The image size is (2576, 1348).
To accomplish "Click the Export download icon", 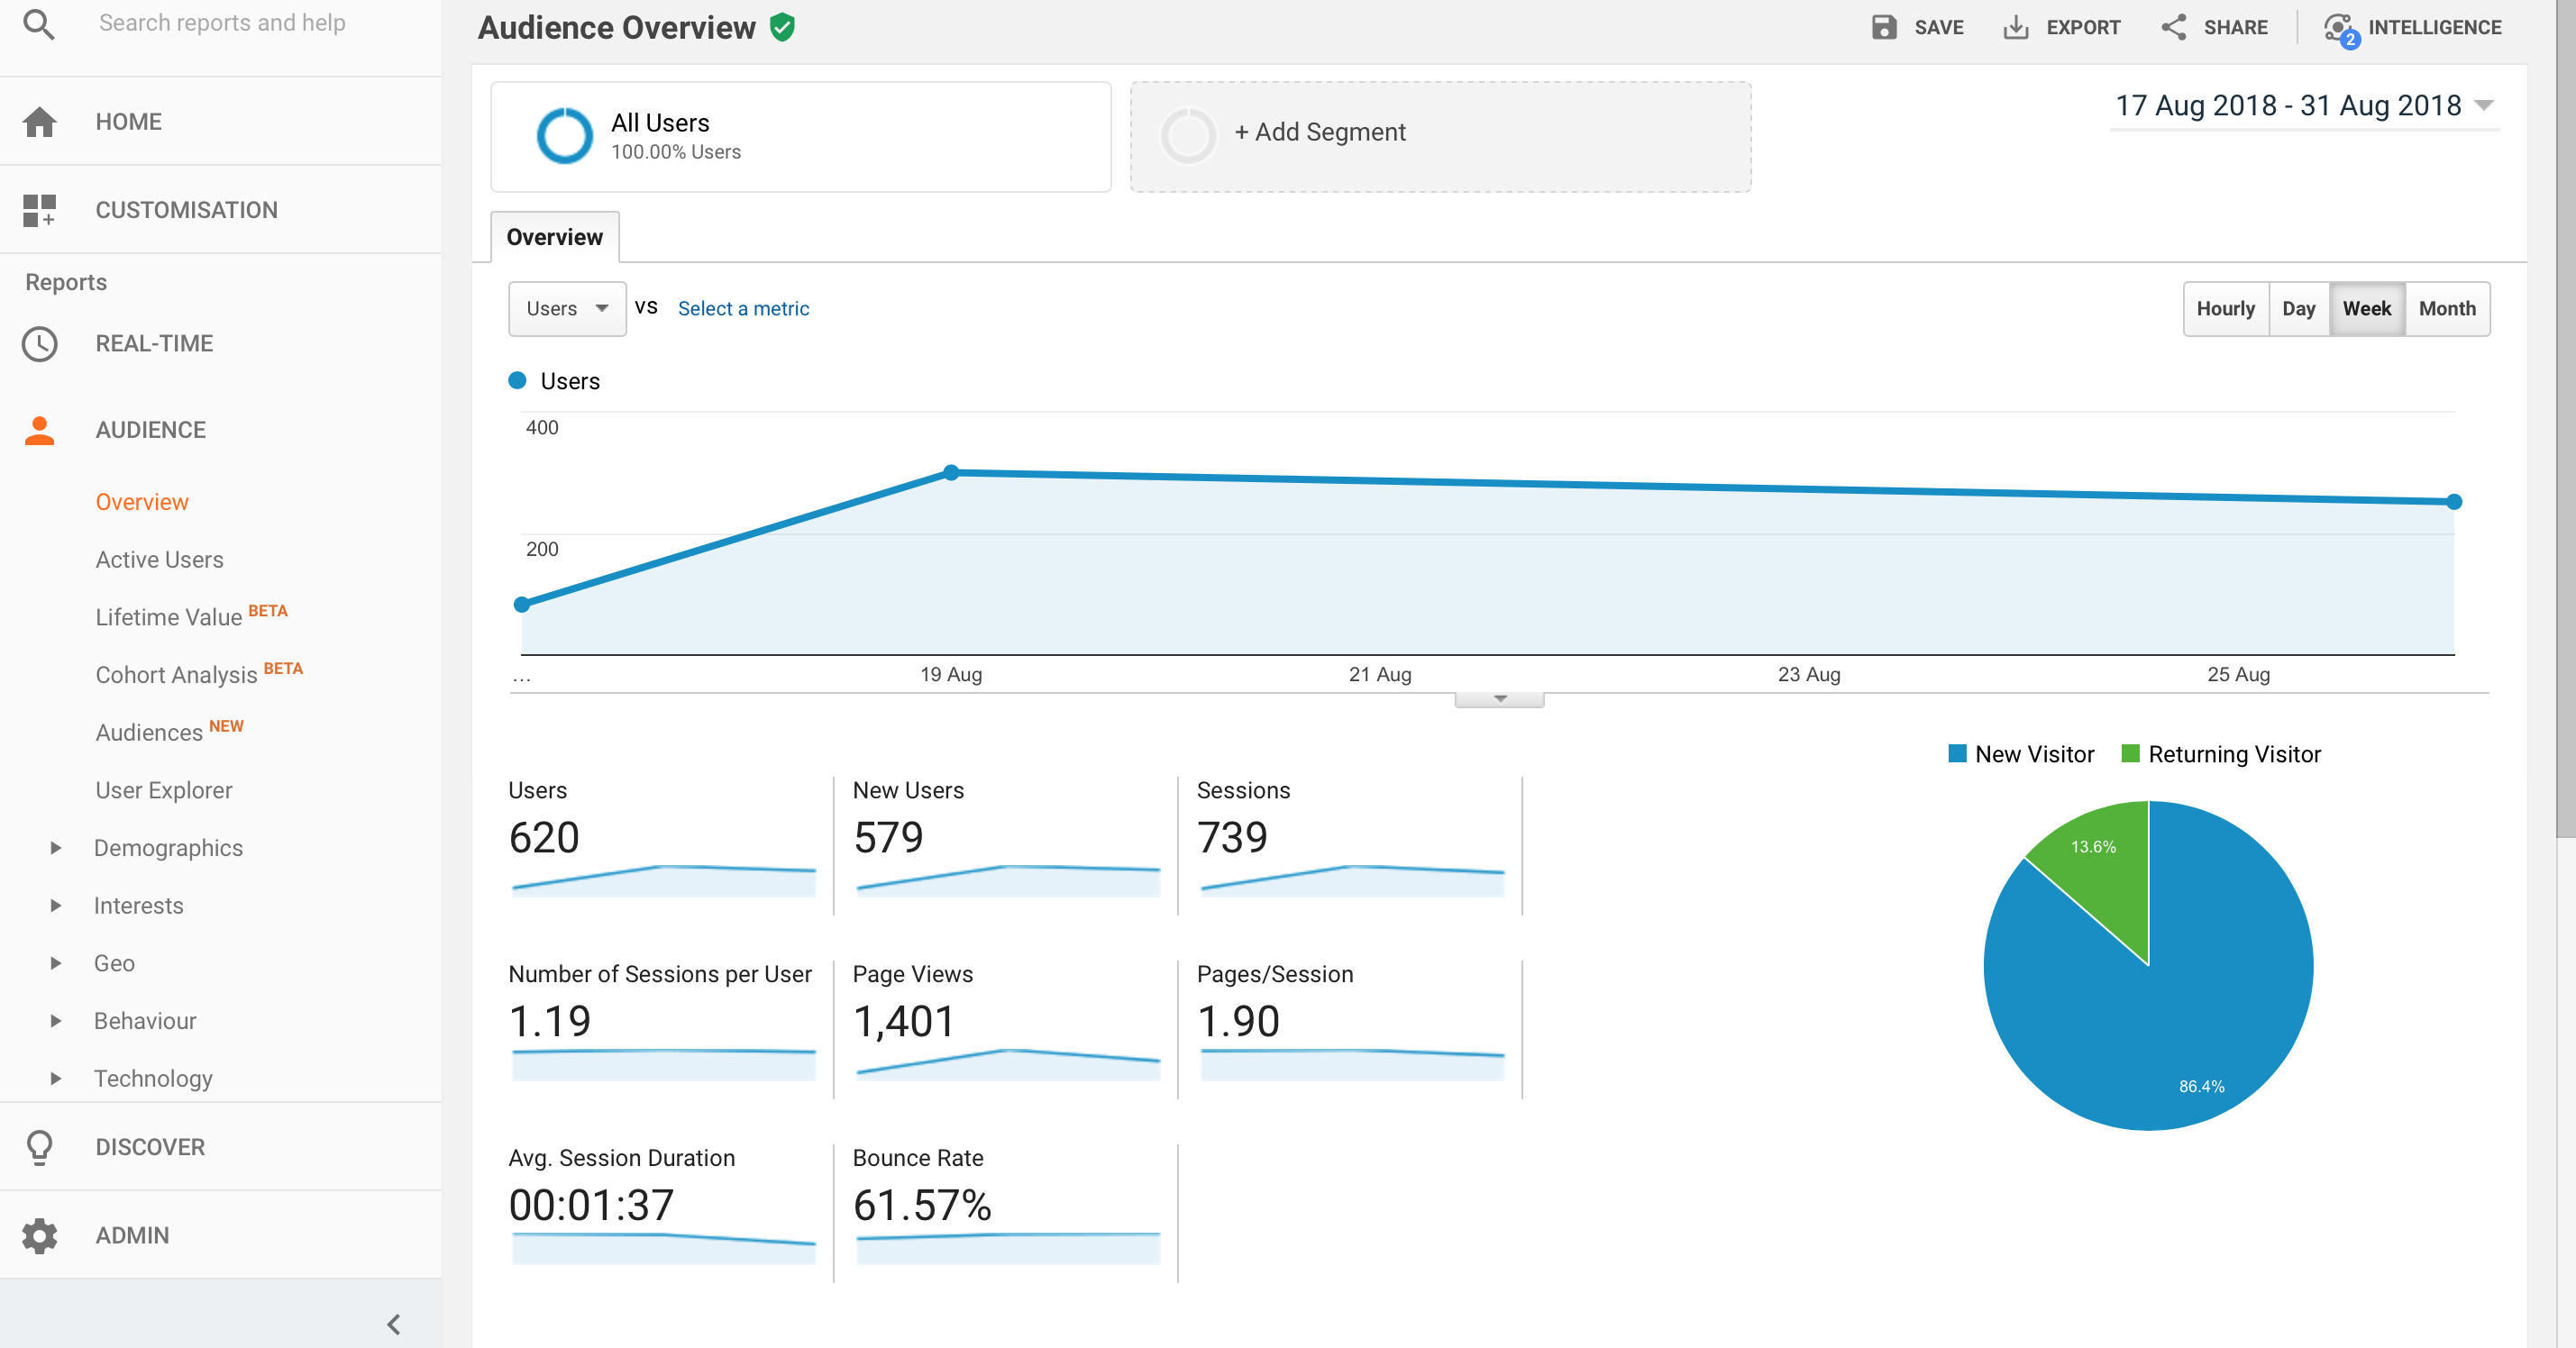I will 2016,27.
